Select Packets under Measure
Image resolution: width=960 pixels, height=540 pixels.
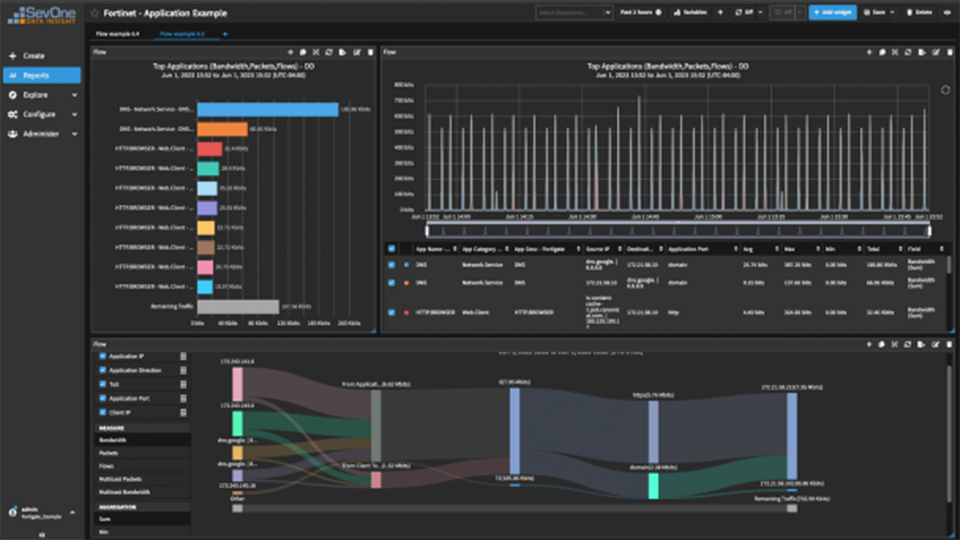point(143,453)
